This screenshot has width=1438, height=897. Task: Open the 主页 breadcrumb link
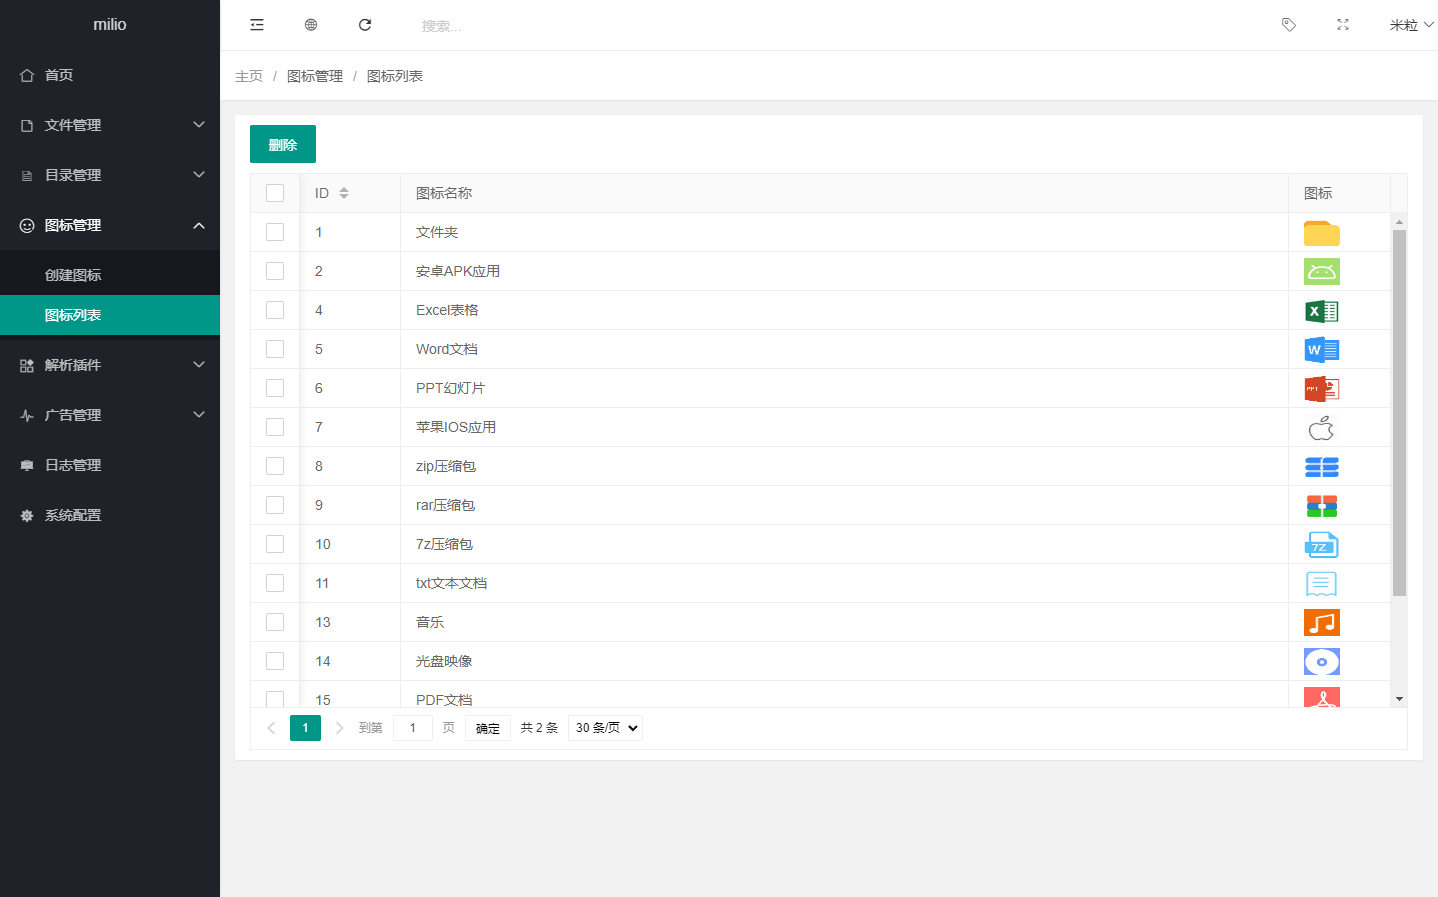[248, 75]
